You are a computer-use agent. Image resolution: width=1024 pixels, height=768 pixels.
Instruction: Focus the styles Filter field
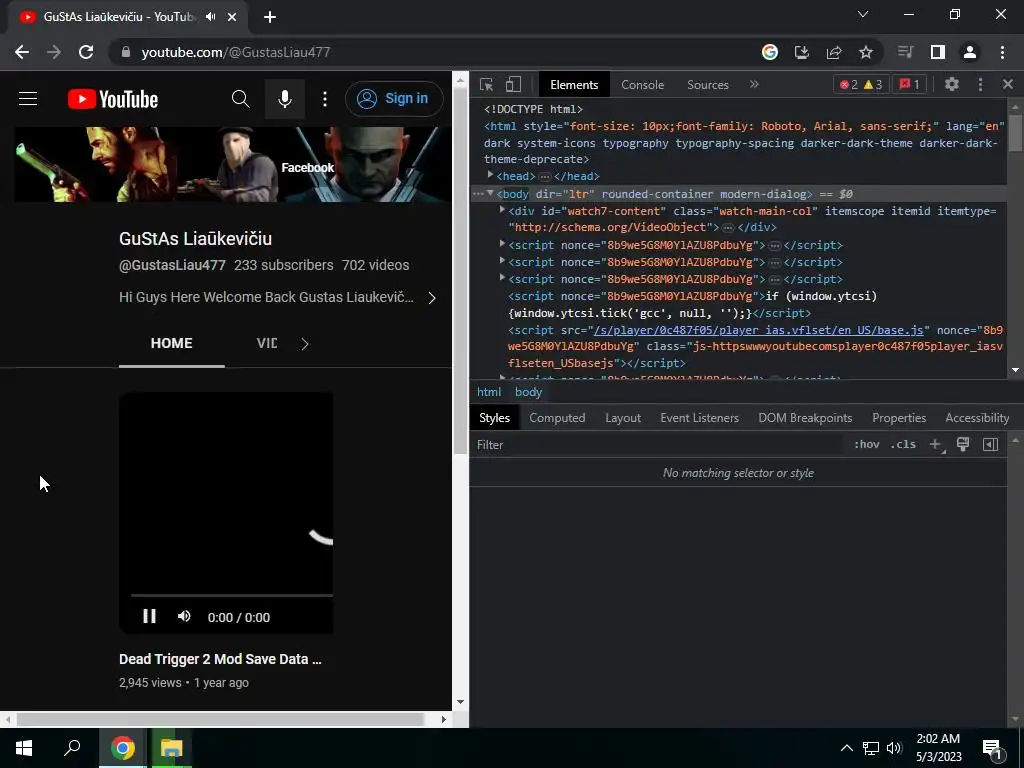click(656, 445)
